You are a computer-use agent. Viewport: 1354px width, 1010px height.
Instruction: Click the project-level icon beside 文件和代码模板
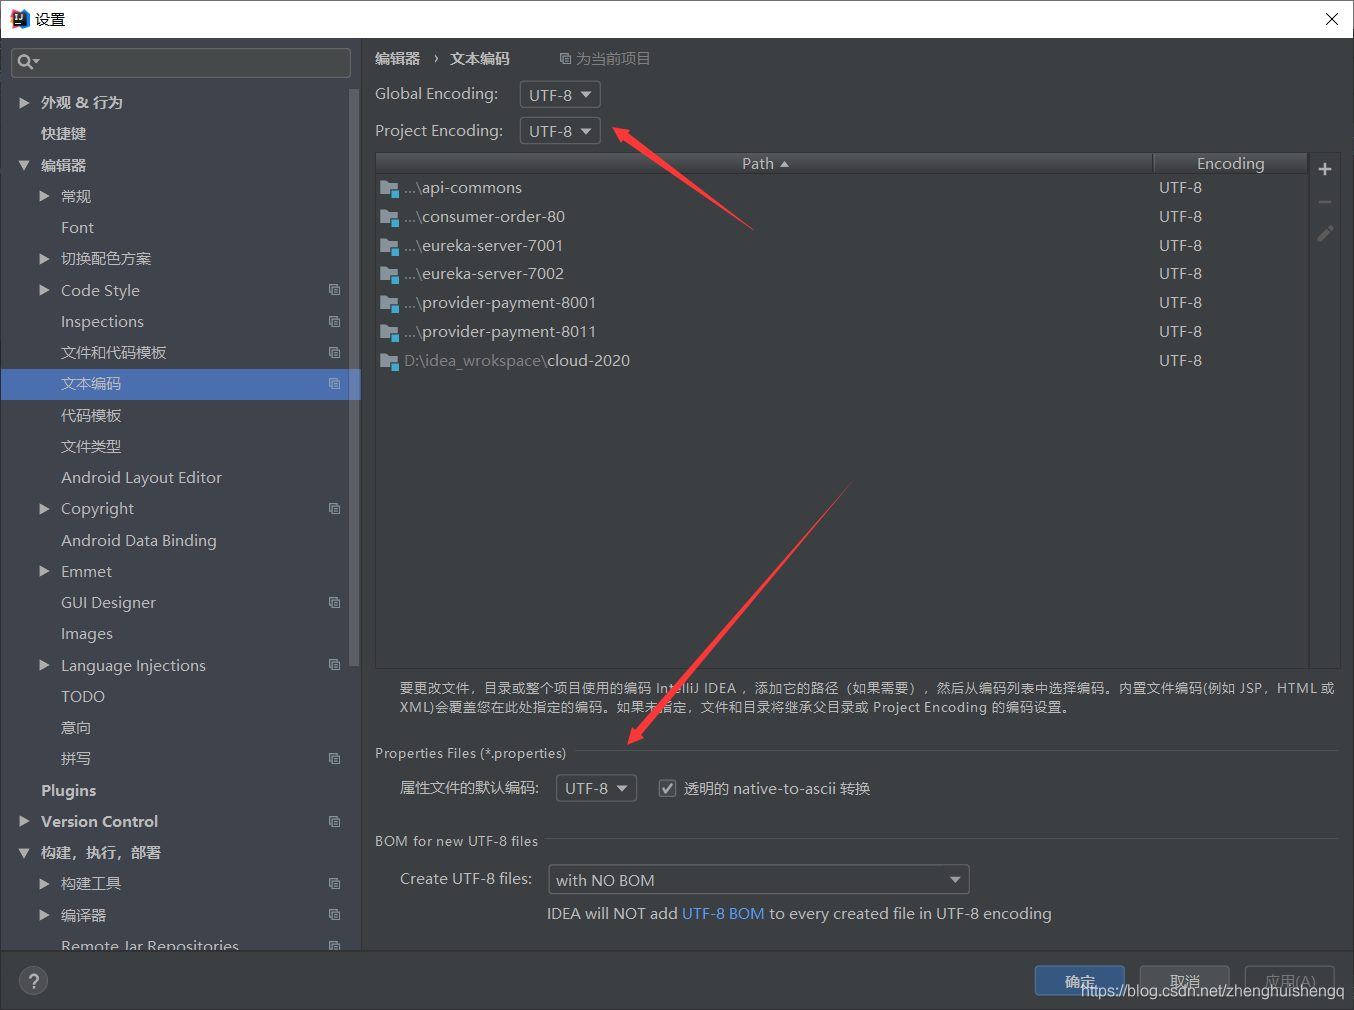pyautogui.click(x=334, y=352)
